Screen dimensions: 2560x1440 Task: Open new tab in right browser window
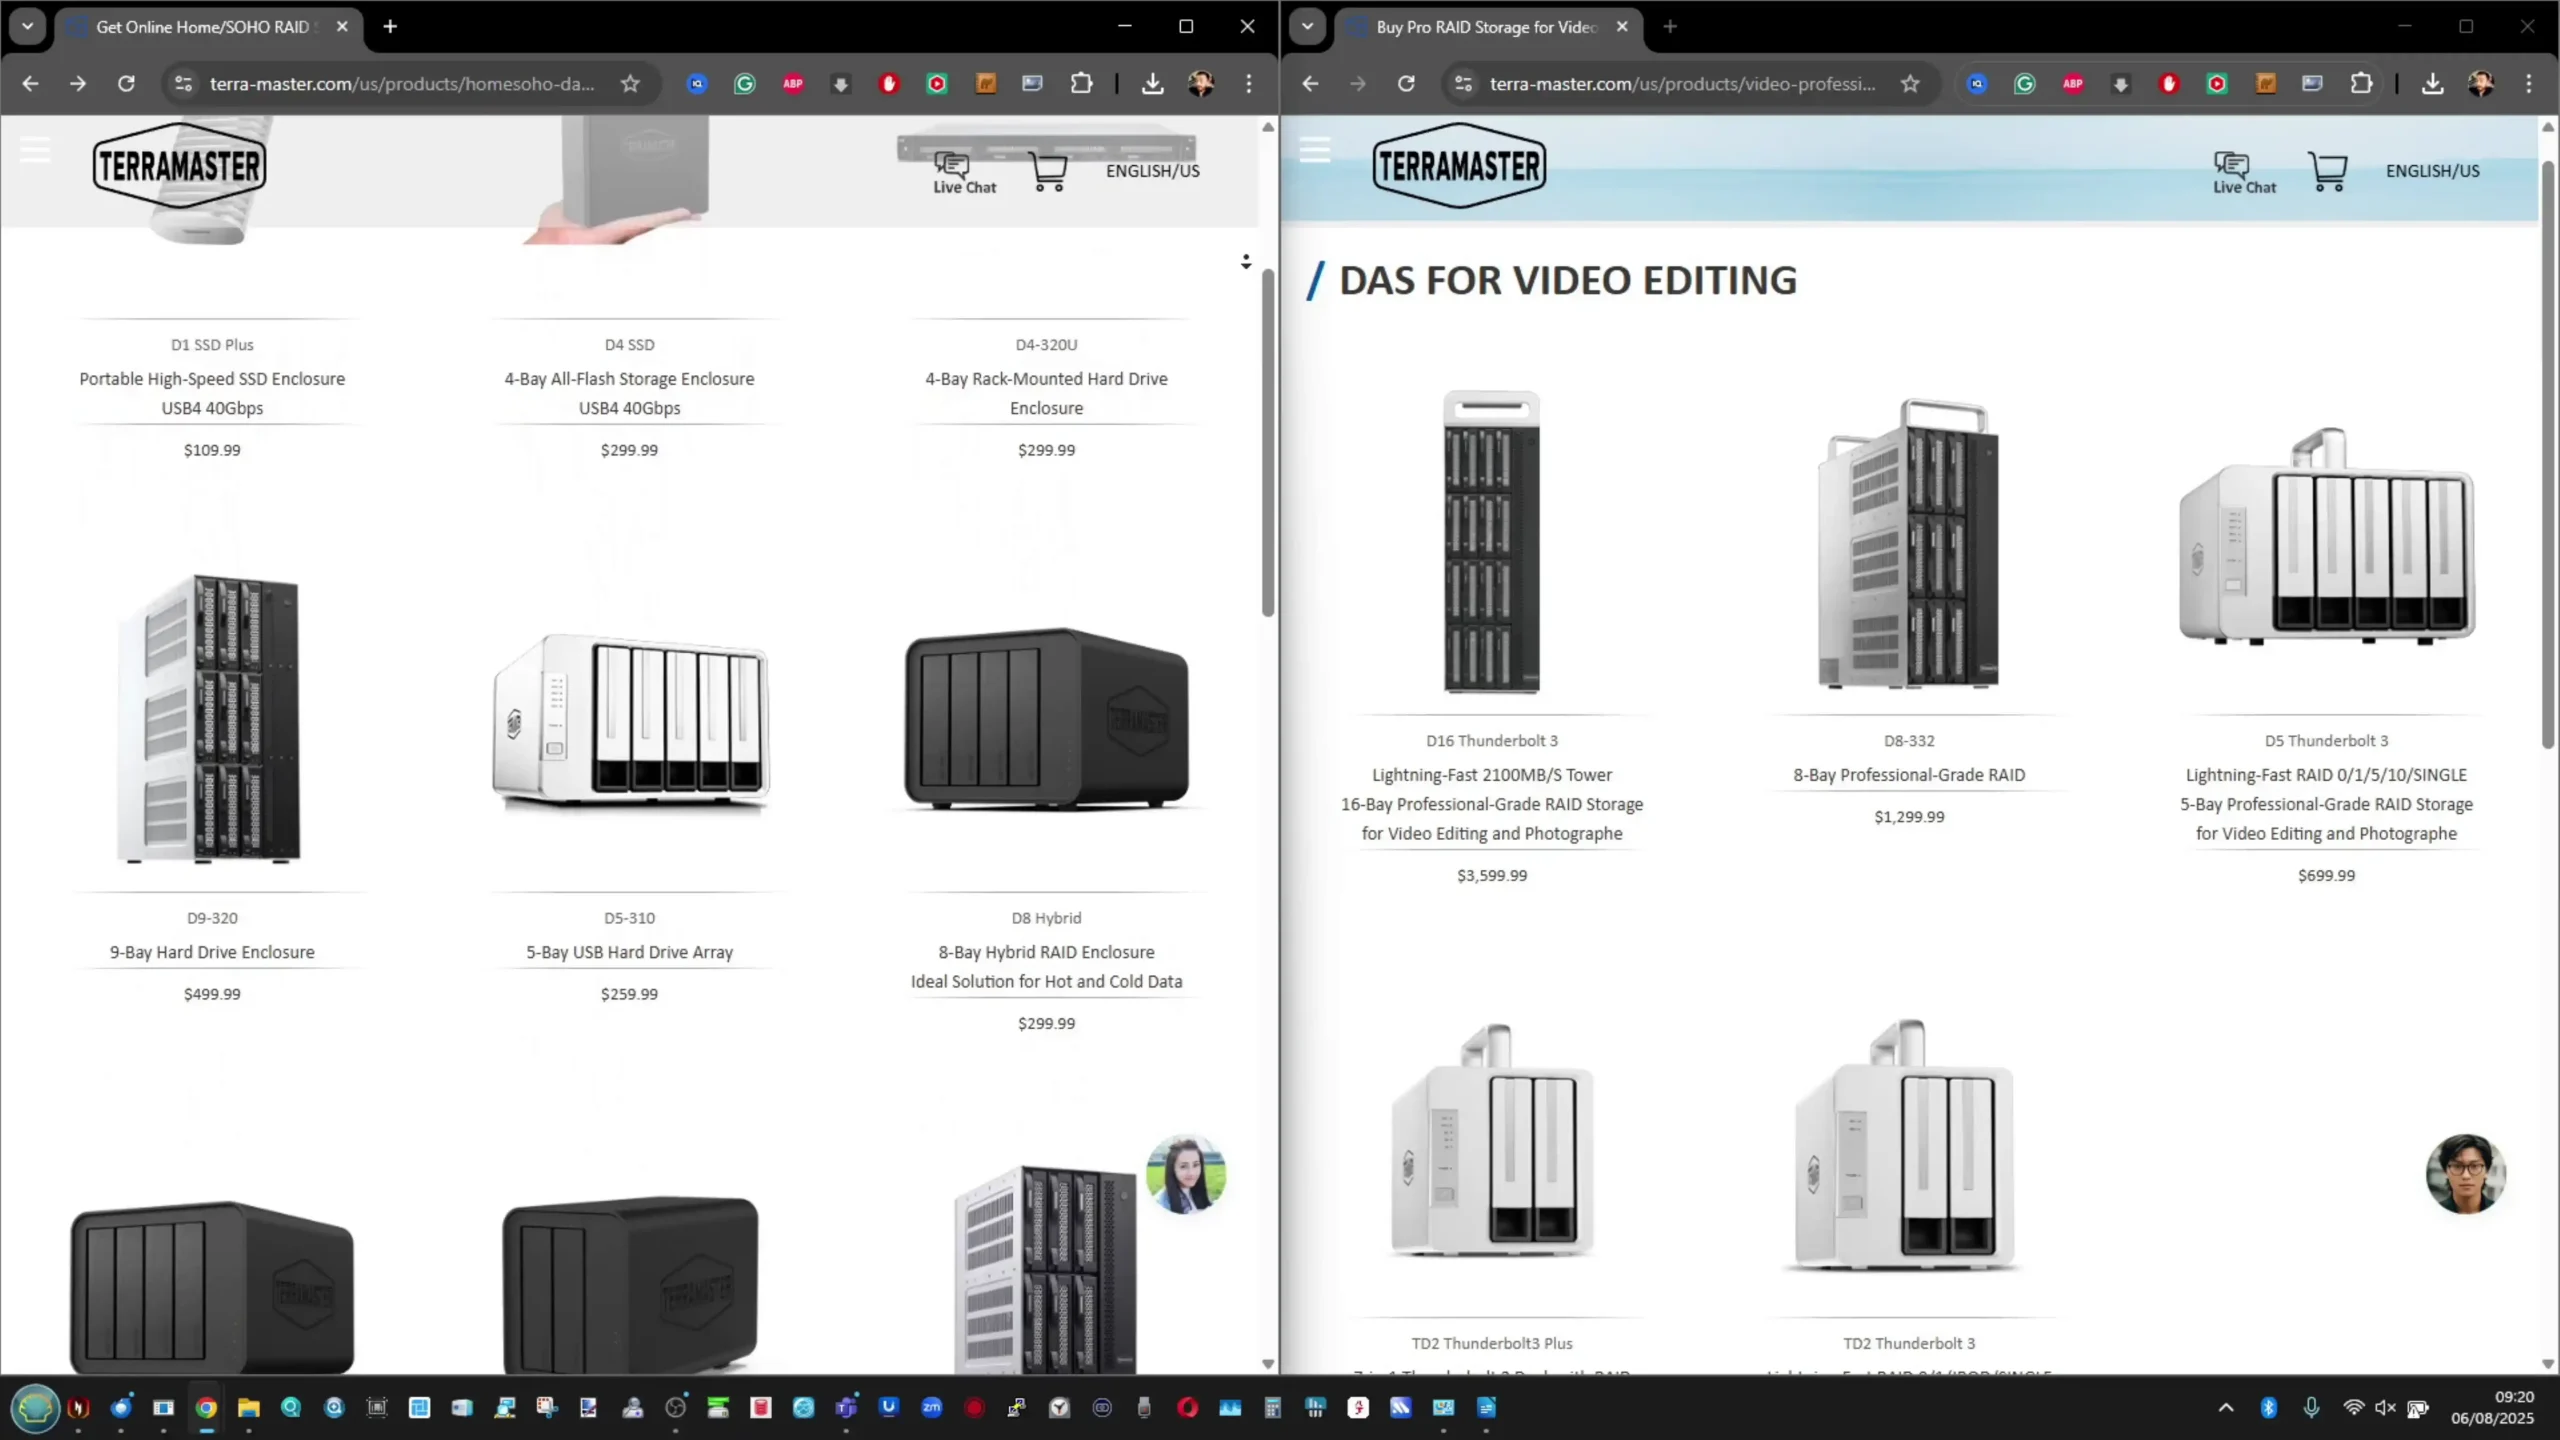click(1670, 27)
